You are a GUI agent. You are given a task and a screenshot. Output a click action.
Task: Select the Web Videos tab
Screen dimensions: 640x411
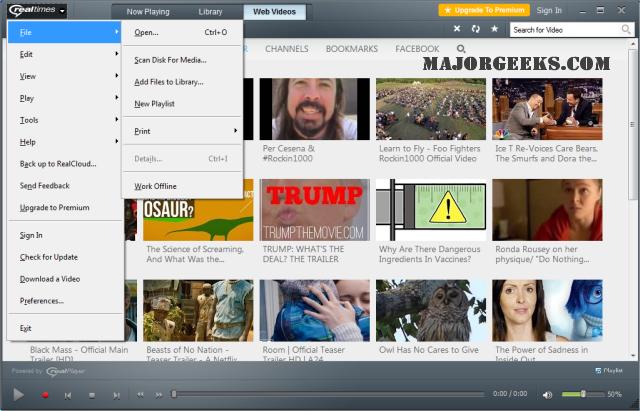274,12
